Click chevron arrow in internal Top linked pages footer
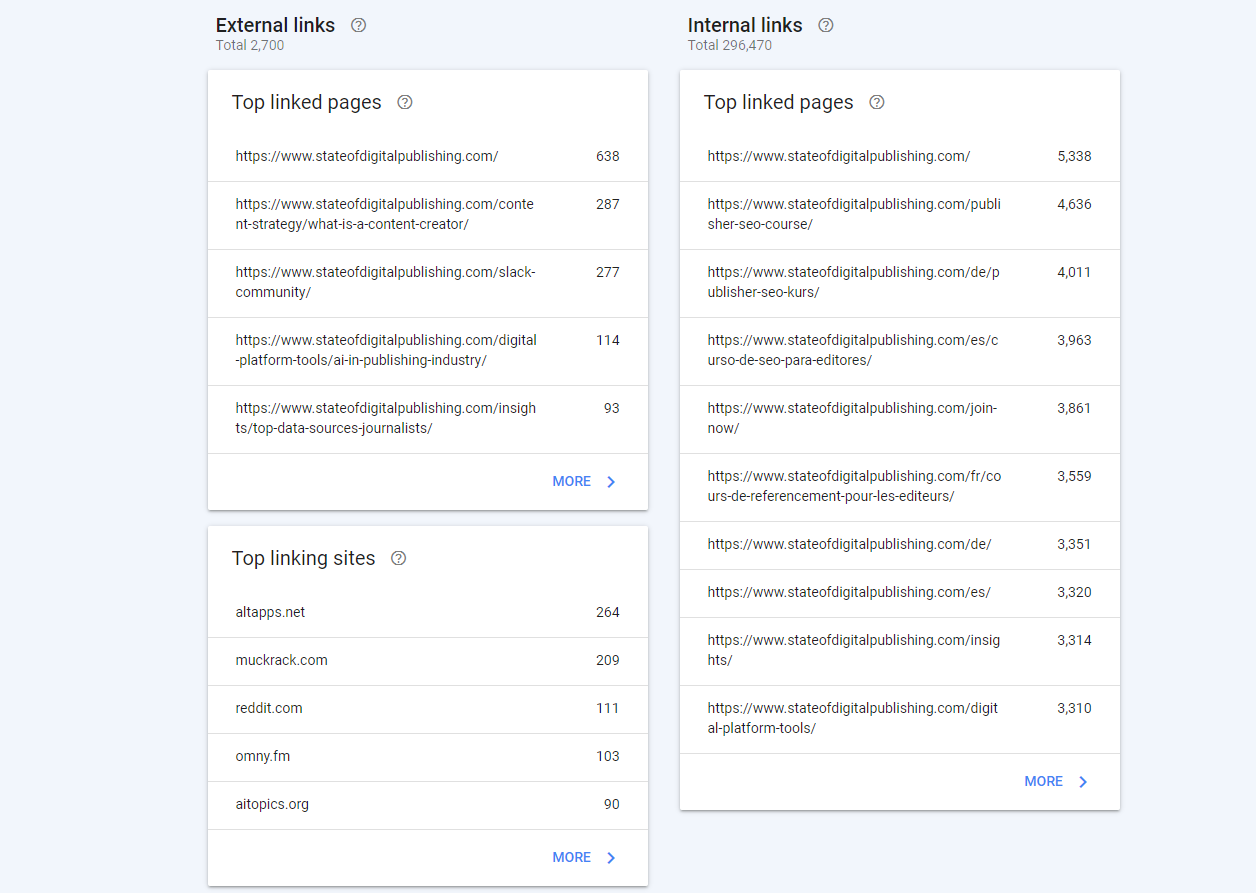The height and width of the screenshot is (893, 1256). click(1083, 782)
